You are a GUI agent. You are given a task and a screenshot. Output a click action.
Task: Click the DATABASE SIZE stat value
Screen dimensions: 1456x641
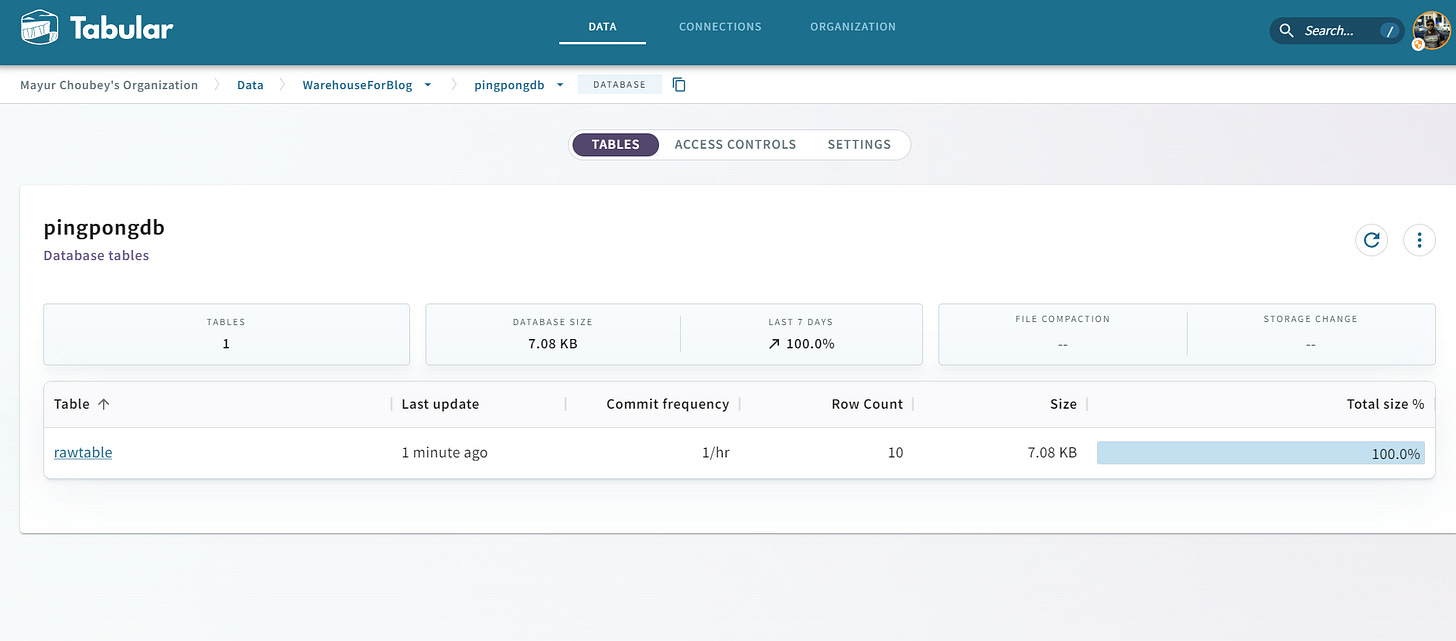553,344
